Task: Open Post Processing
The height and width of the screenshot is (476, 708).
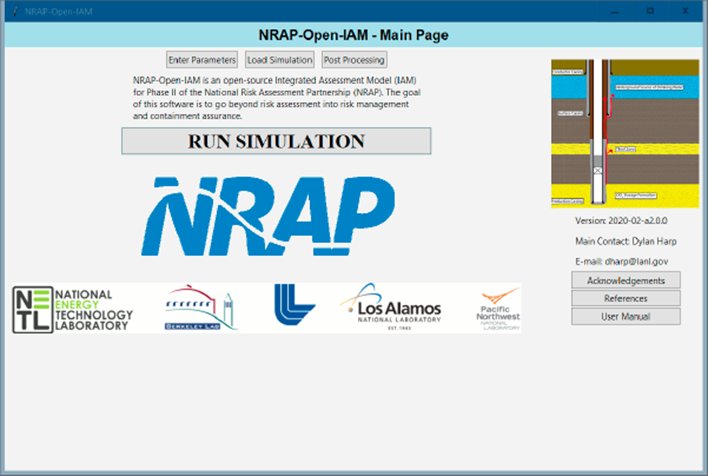Action: (x=354, y=60)
